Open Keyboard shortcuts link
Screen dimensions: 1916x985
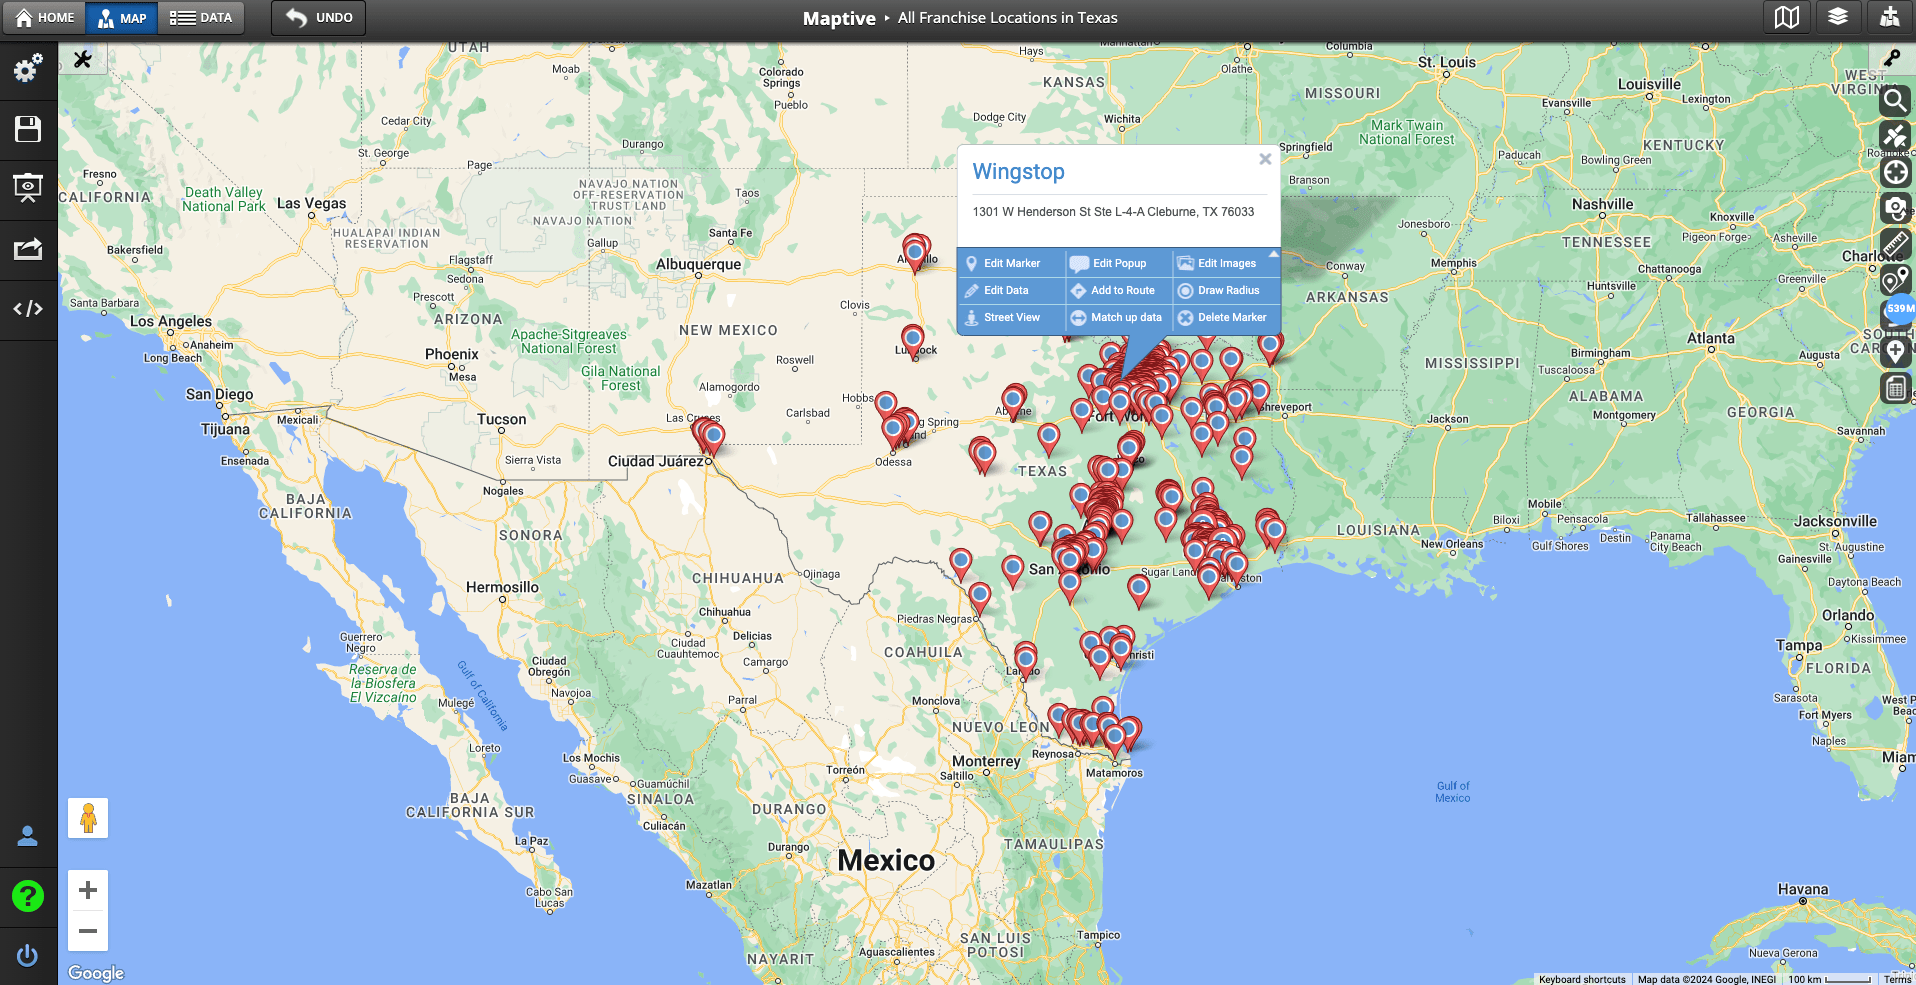tap(1582, 979)
